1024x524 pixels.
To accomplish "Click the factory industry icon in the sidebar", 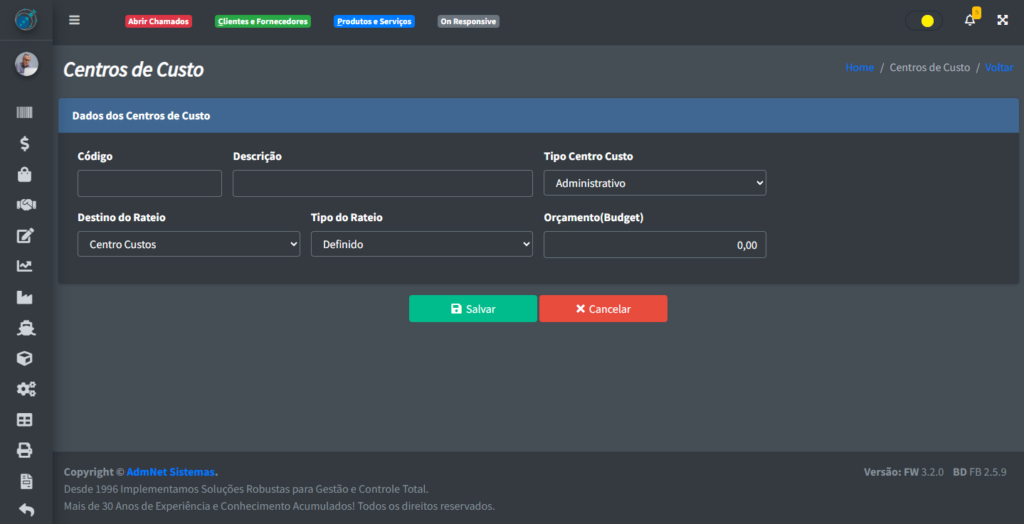I will [25, 297].
